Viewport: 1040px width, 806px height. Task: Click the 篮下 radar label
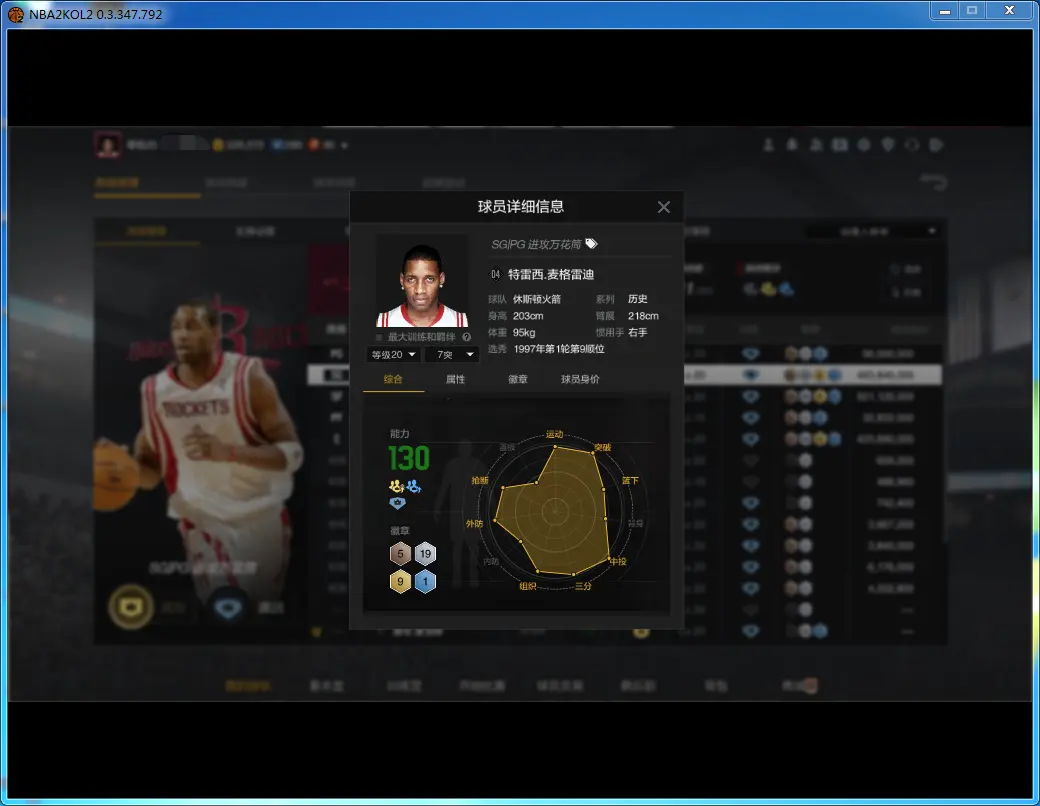pyautogui.click(x=629, y=480)
